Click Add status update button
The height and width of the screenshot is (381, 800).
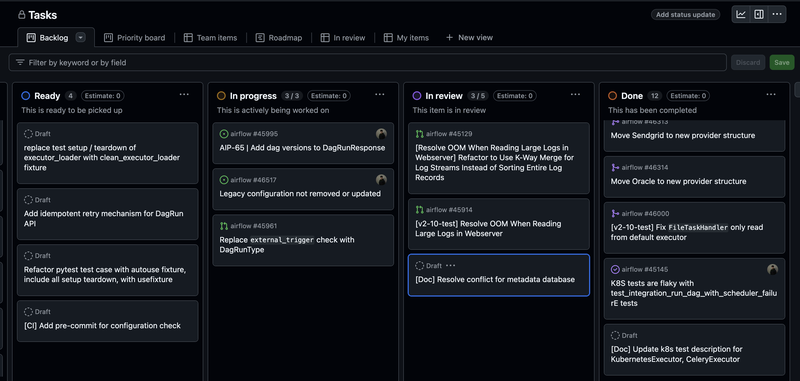pos(685,15)
